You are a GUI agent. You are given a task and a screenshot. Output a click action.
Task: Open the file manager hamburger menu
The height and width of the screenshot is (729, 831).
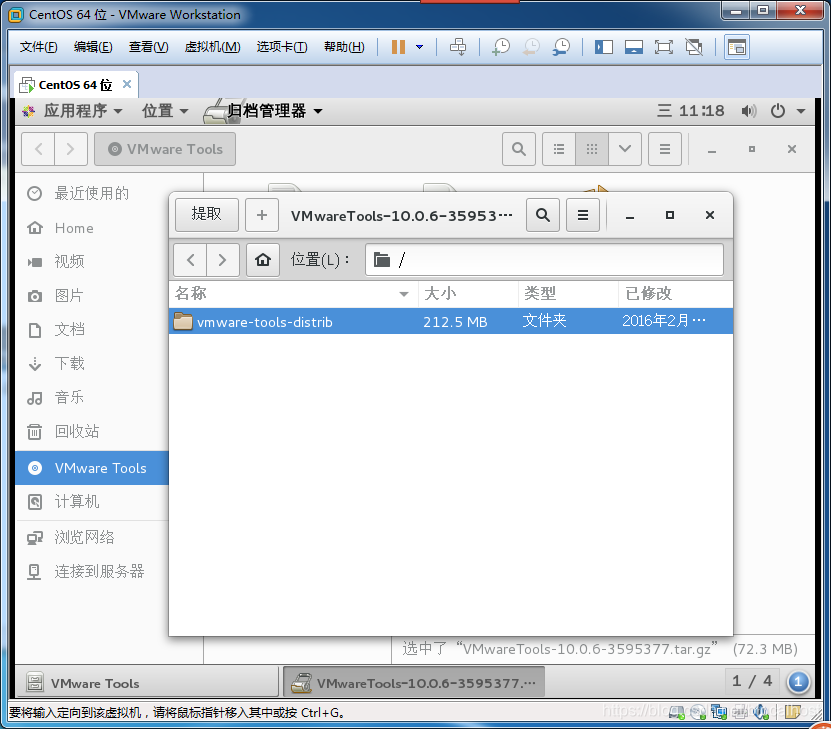pyautogui.click(x=665, y=149)
